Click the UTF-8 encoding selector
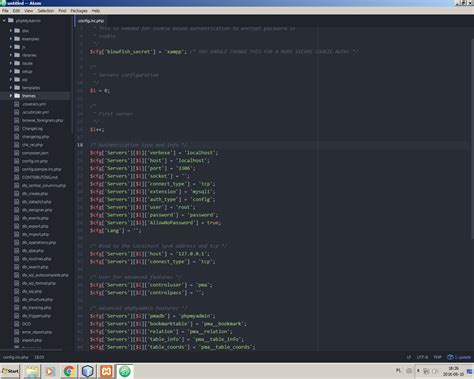 pyautogui.click(x=422, y=357)
